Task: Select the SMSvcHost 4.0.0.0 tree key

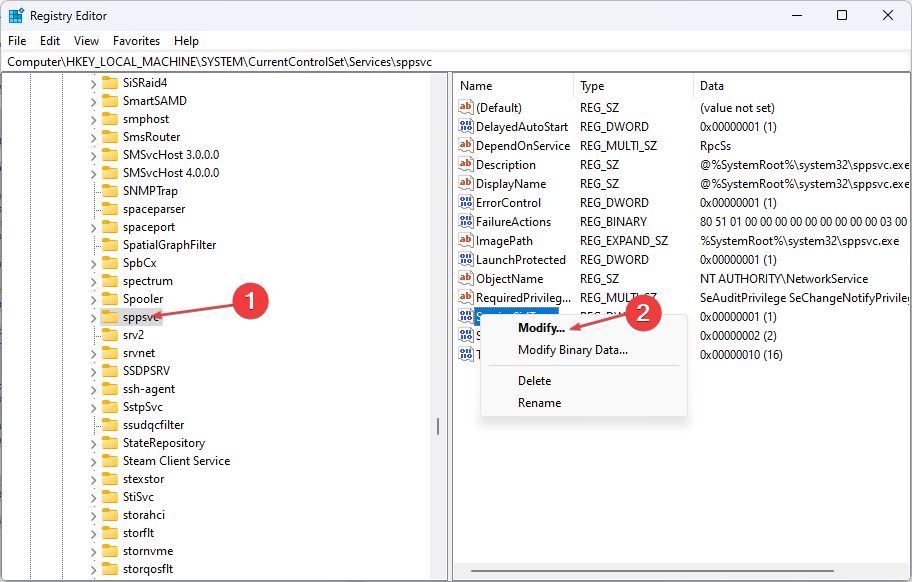Action: pyautogui.click(x=171, y=173)
